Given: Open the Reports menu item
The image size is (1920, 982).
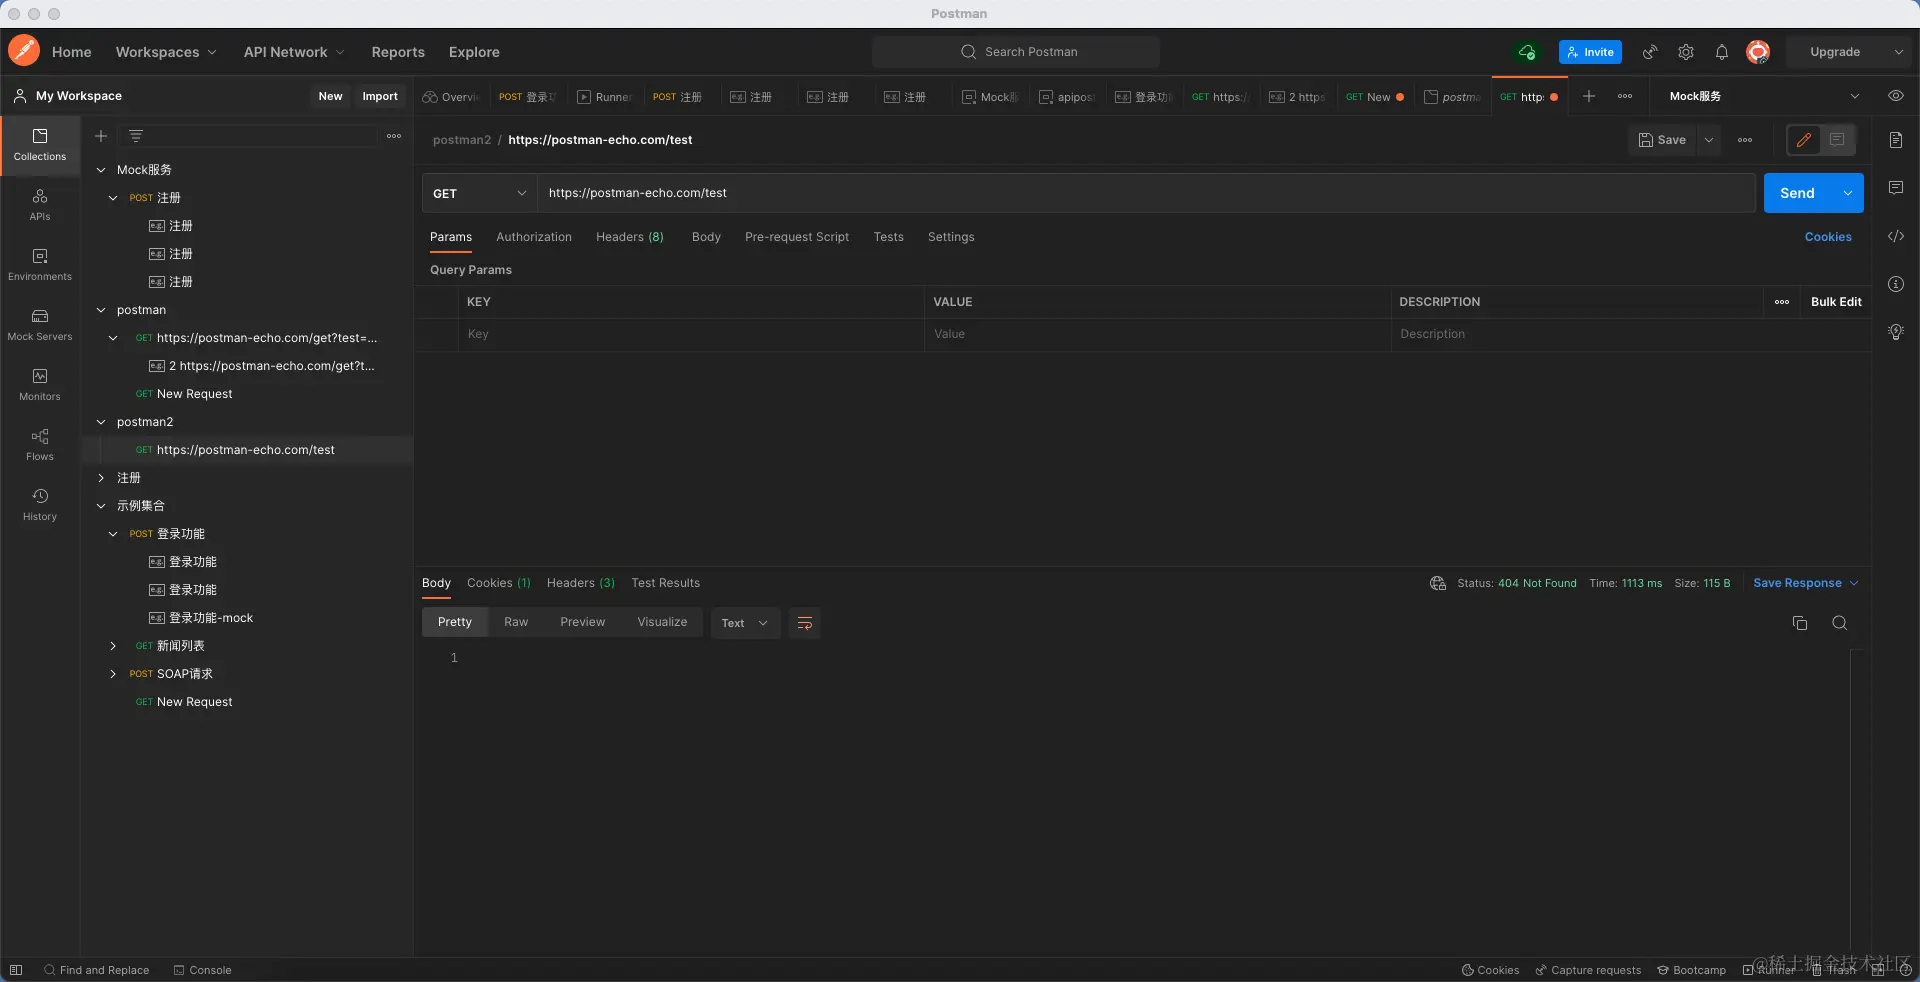Looking at the screenshot, I should (398, 52).
